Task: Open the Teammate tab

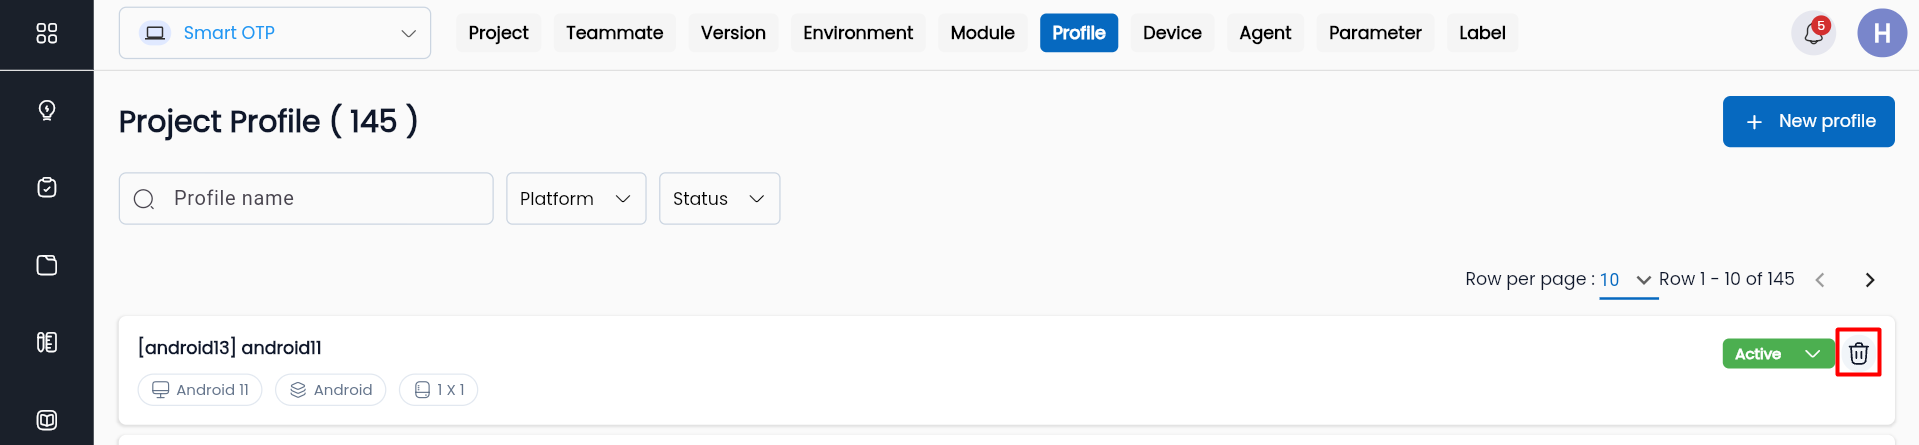Action: tap(614, 33)
